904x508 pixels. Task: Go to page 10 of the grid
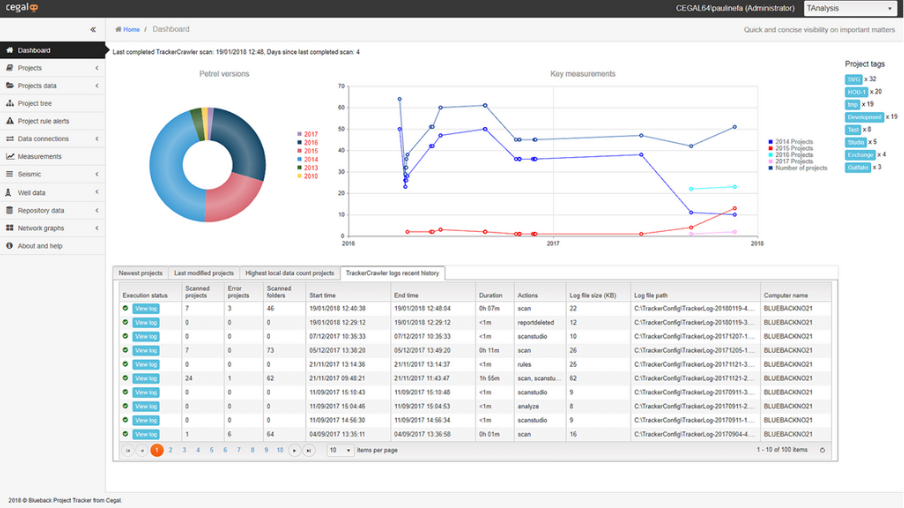point(280,450)
